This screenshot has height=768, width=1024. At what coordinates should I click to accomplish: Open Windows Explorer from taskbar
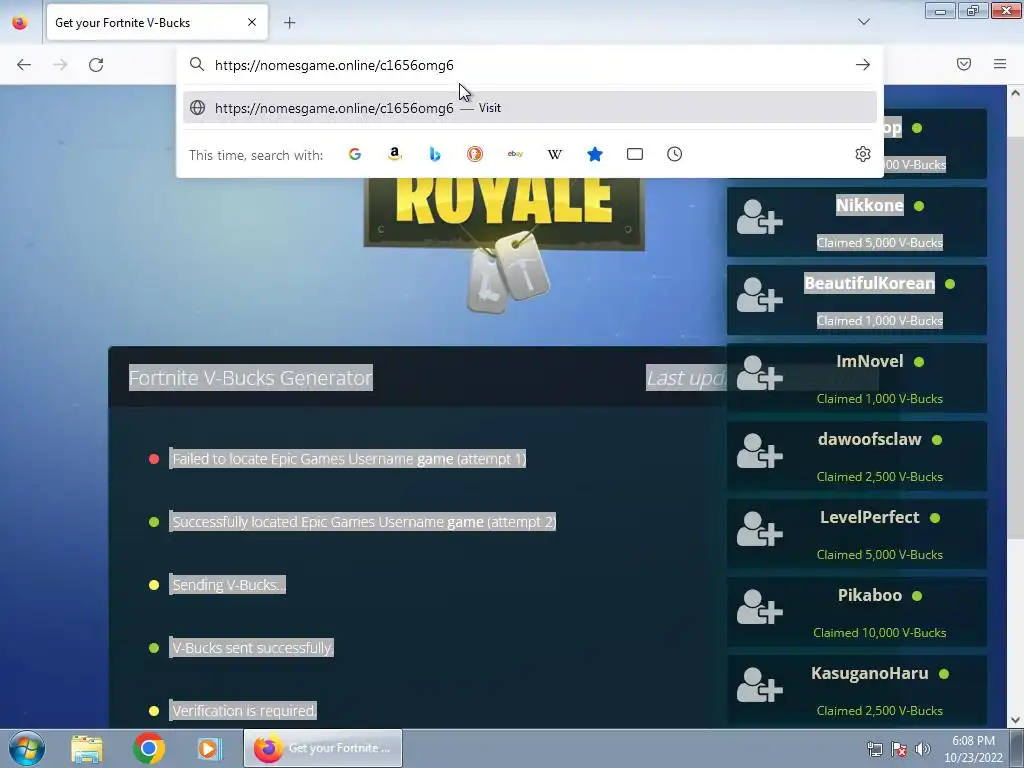tap(87, 748)
